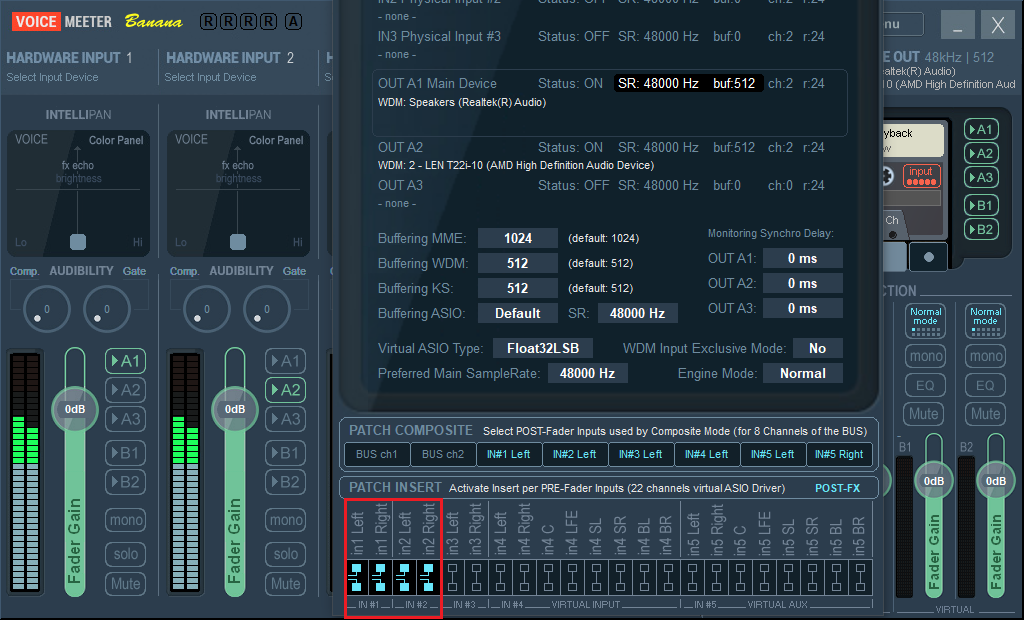Mute Hardware Input 1
This screenshot has width=1024, height=620.
[x=125, y=583]
